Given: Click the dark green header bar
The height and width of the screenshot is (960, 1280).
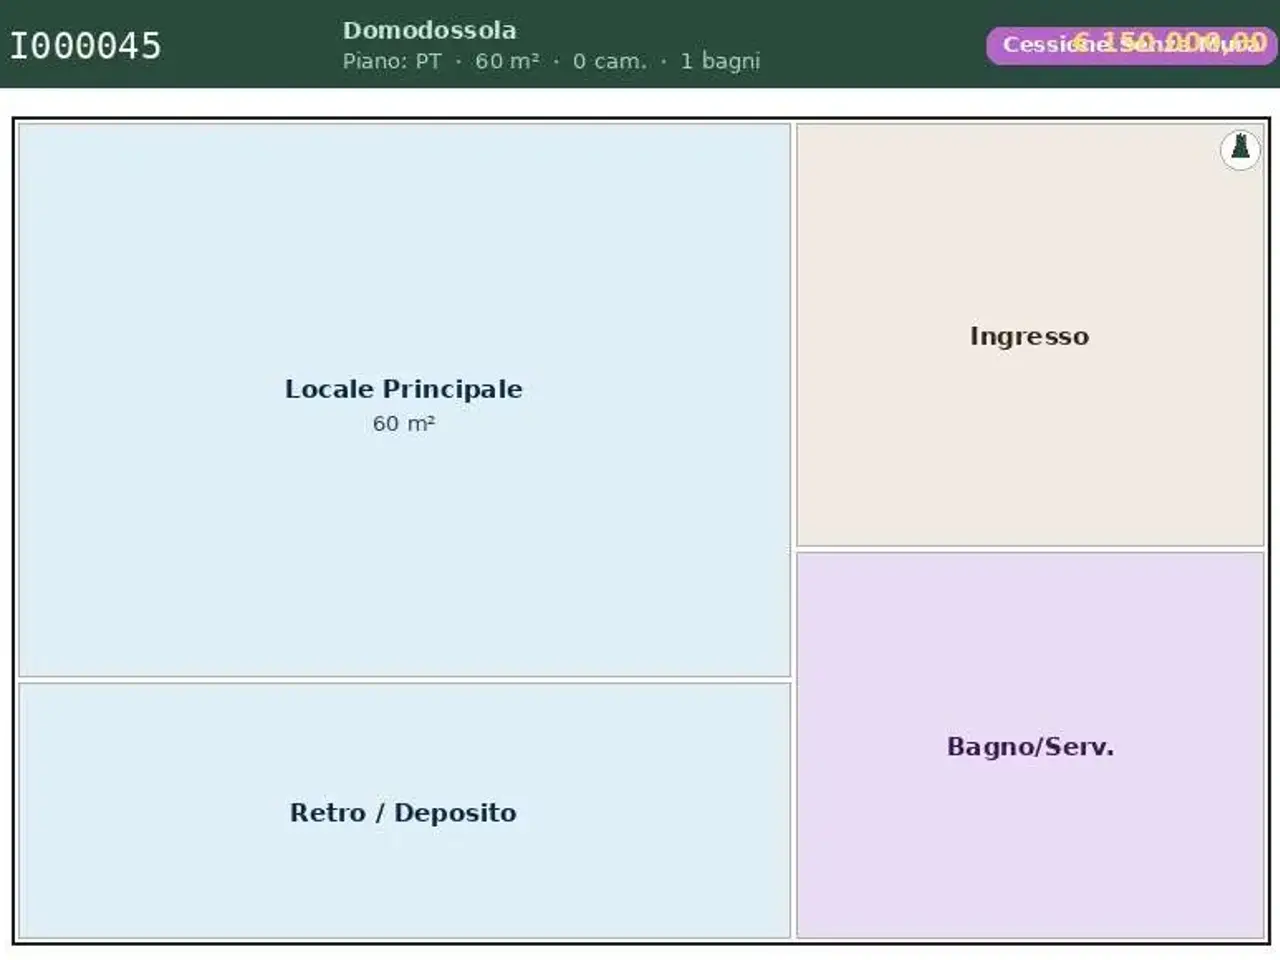Looking at the screenshot, I should 640,44.
